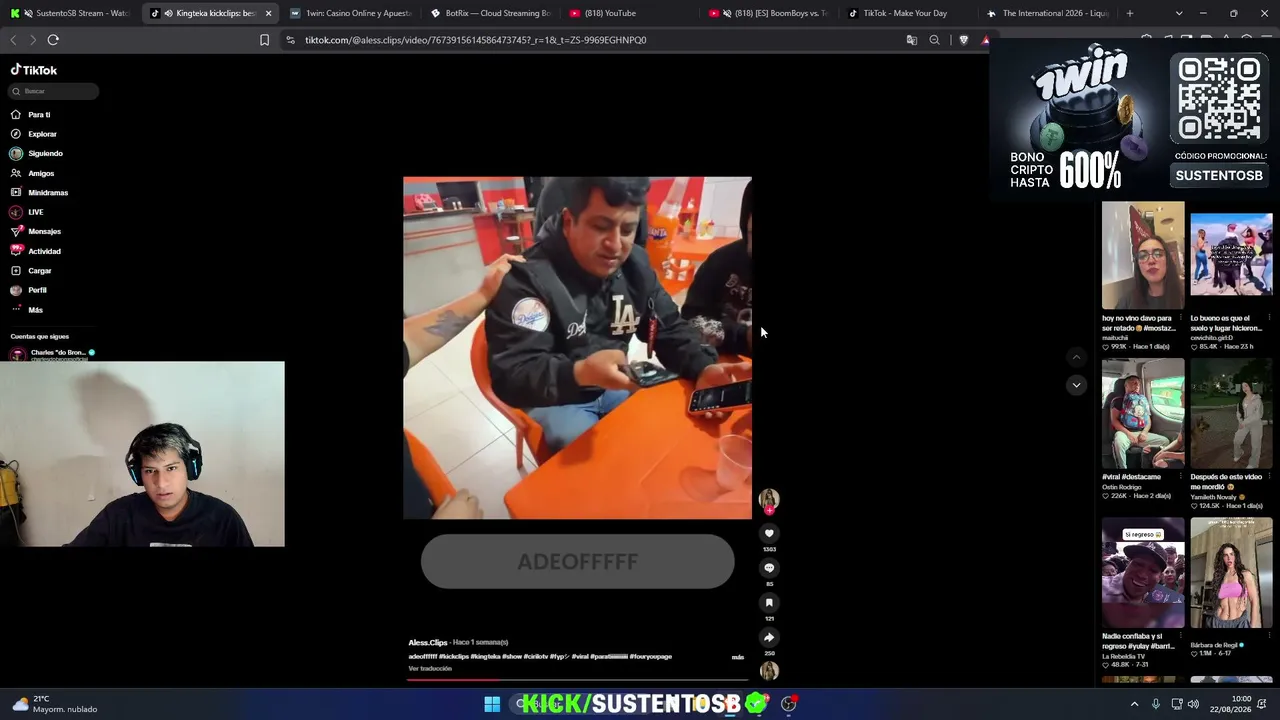Click the OBS taskbar icon
Viewport: 1280px width, 720px height.
click(x=788, y=704)
